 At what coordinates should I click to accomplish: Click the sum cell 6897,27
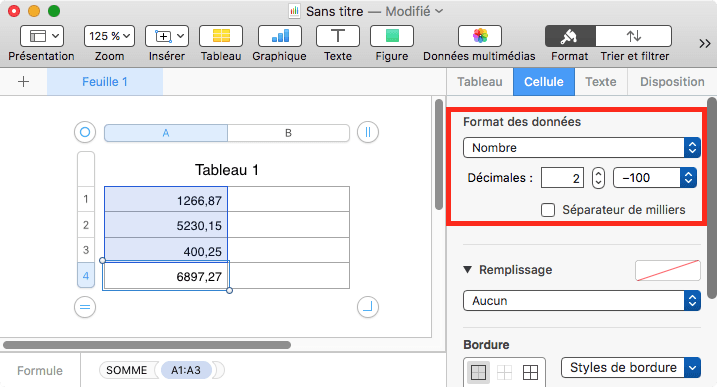point(166,276)
